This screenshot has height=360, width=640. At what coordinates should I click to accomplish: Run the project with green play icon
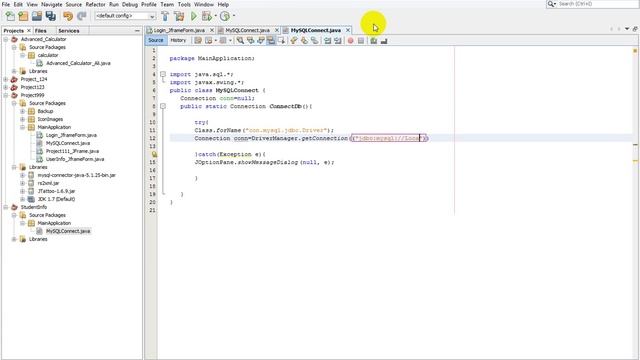tap(194, 16)
